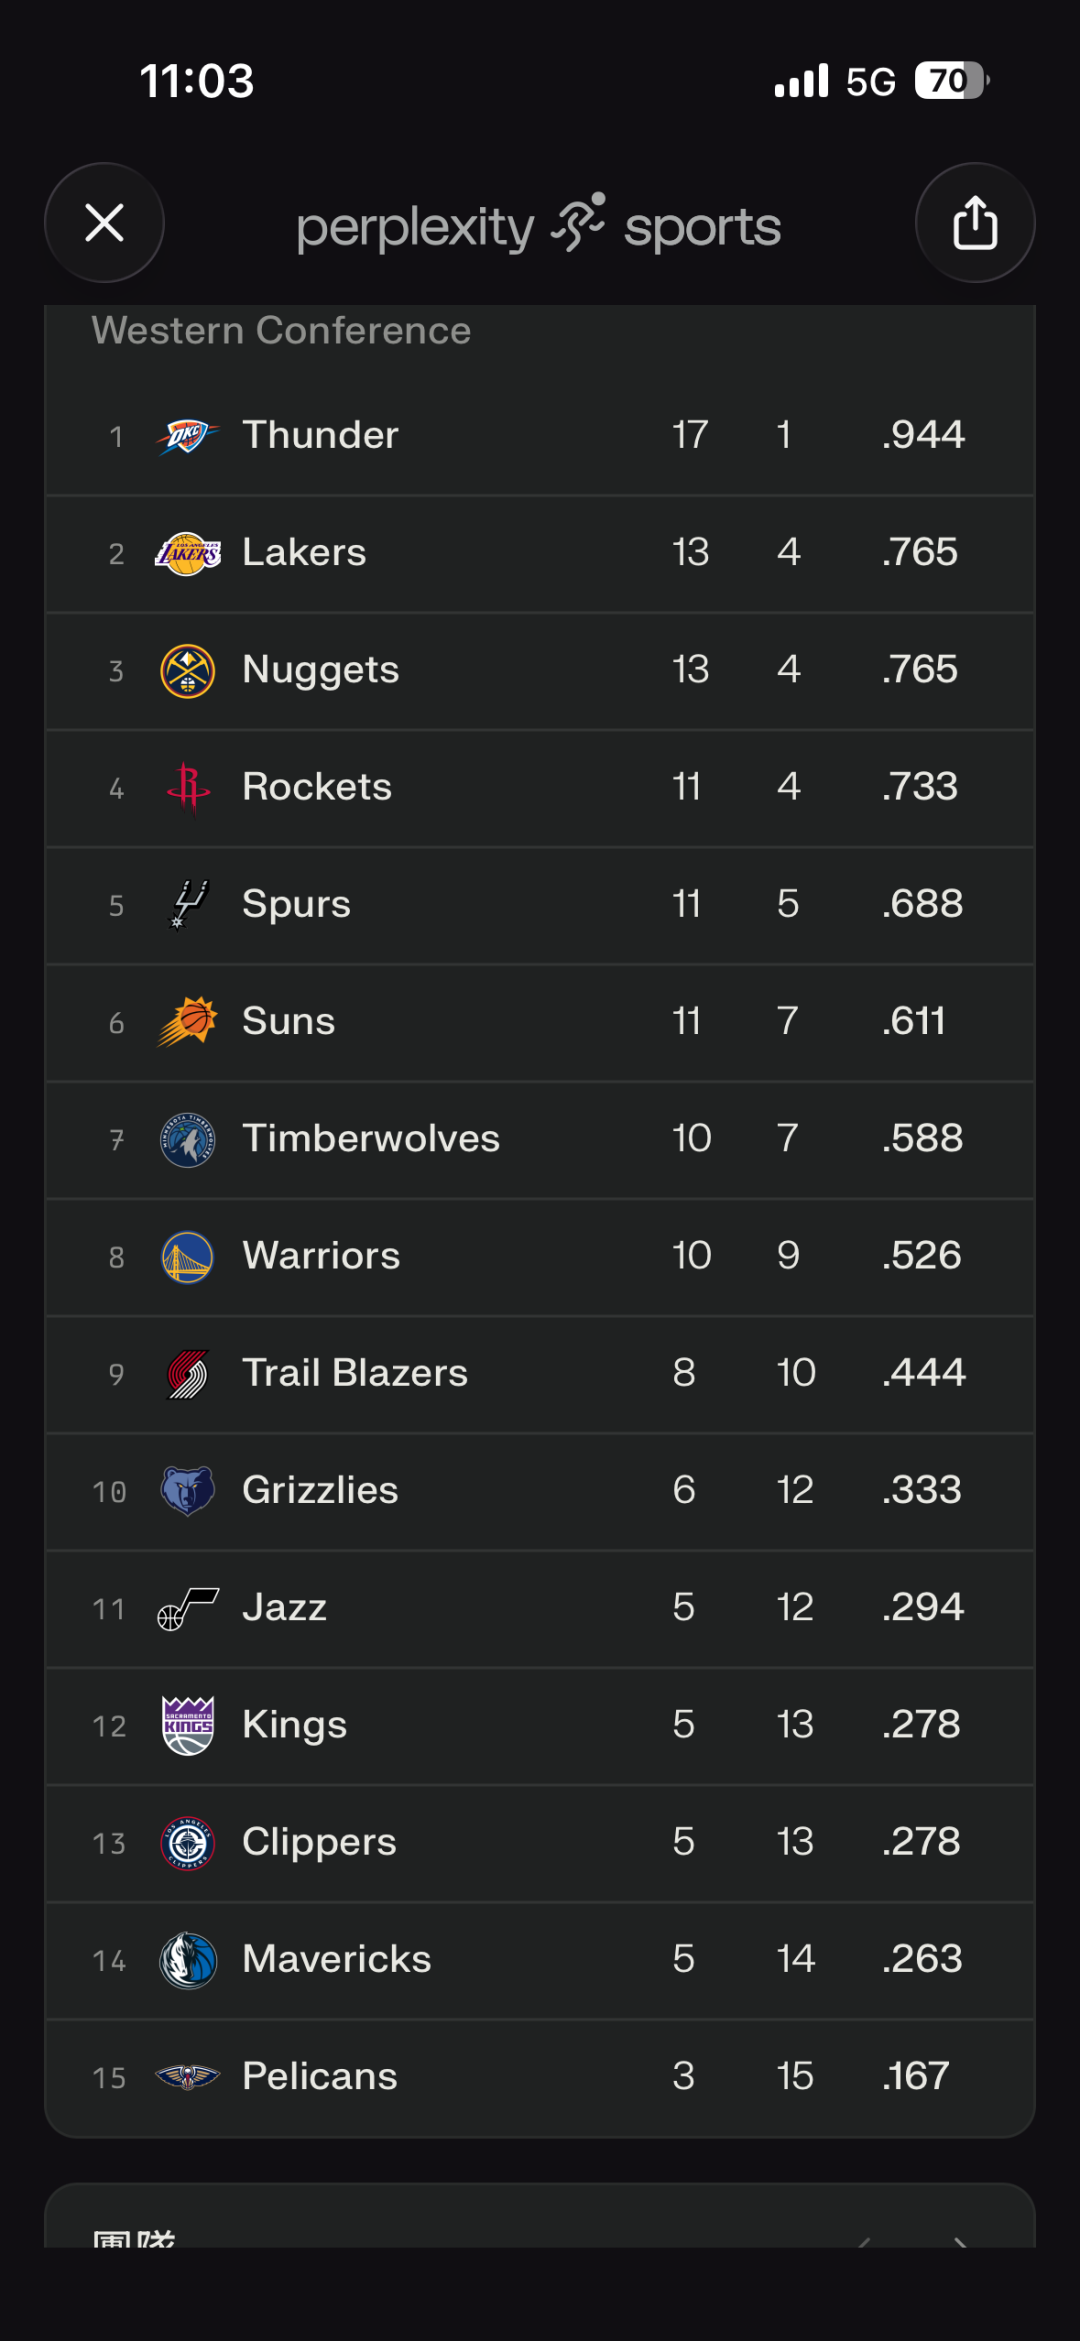The height and width of the screenshot is (2341, 1080).
Task: Close the Perplexity Sports view
Action: pos(104,222)
